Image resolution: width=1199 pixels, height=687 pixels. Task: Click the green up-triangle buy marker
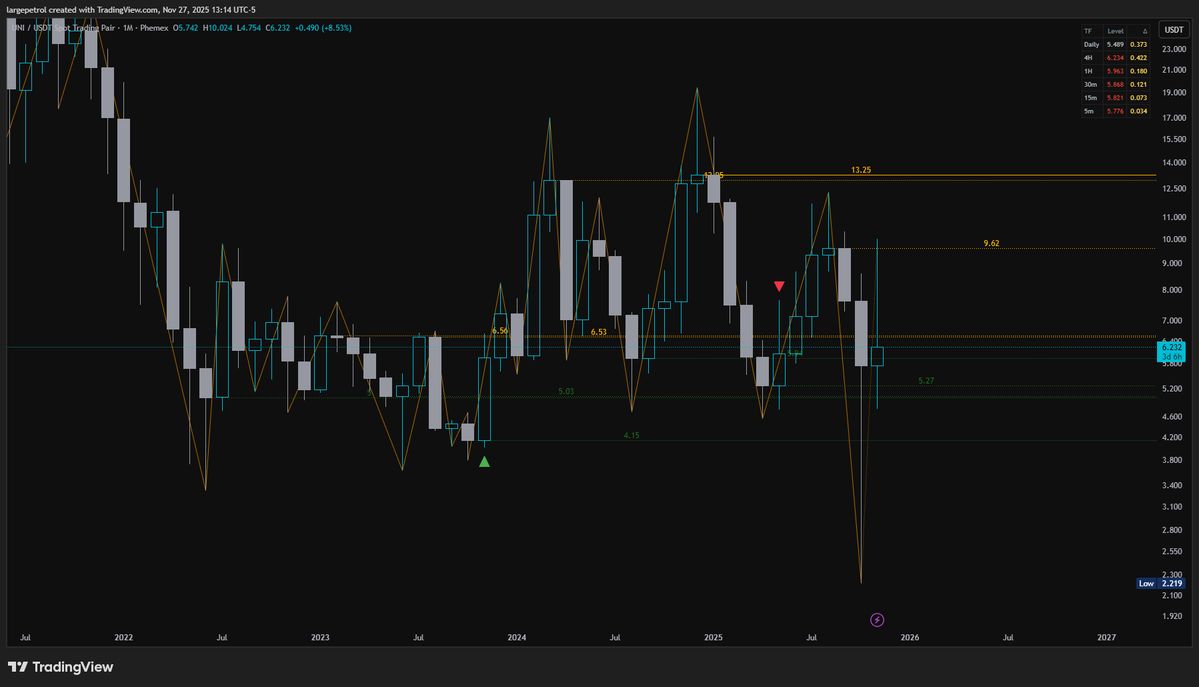(x=484, y=462)
